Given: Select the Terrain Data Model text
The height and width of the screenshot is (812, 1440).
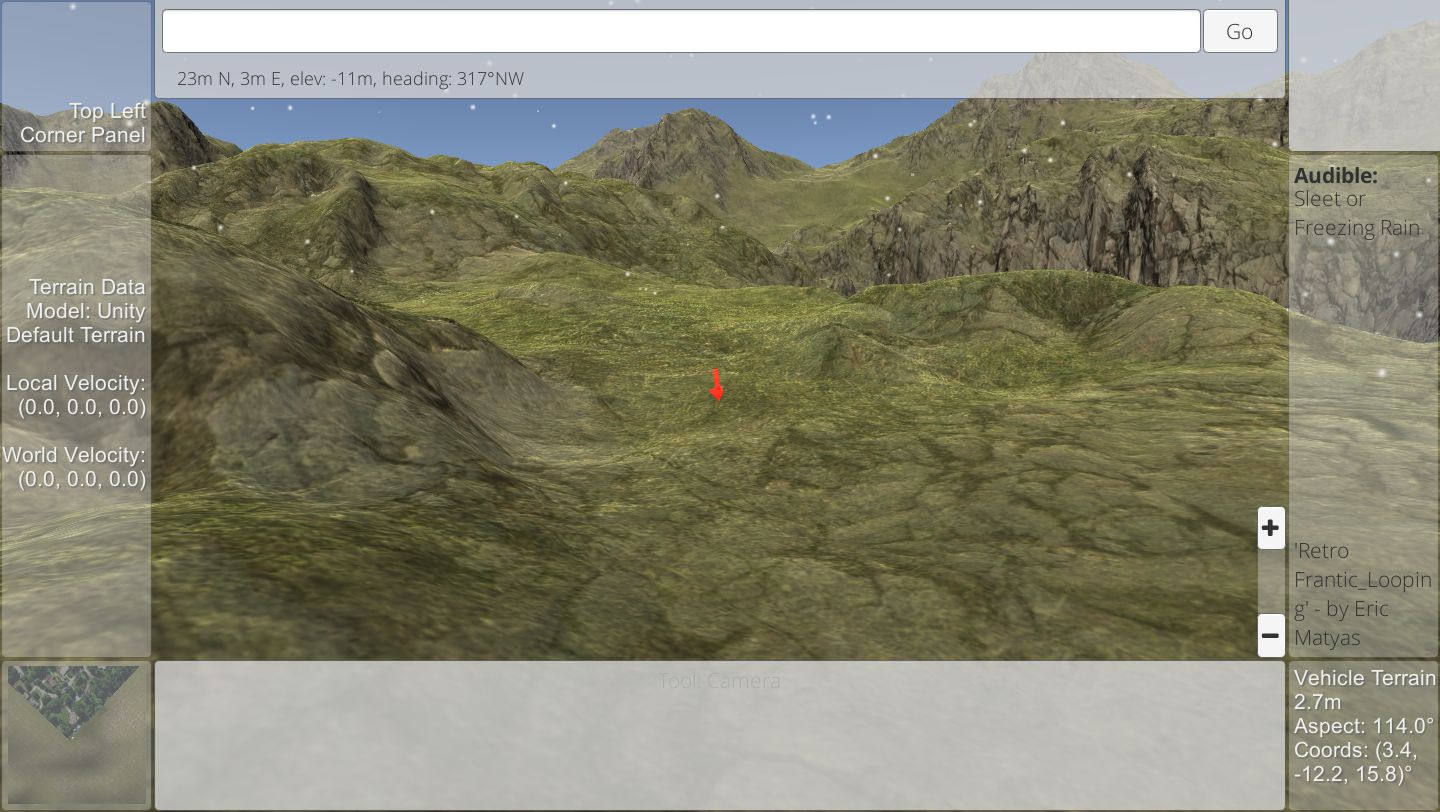Looking at the screenshot, I should [x=77, y=311].
